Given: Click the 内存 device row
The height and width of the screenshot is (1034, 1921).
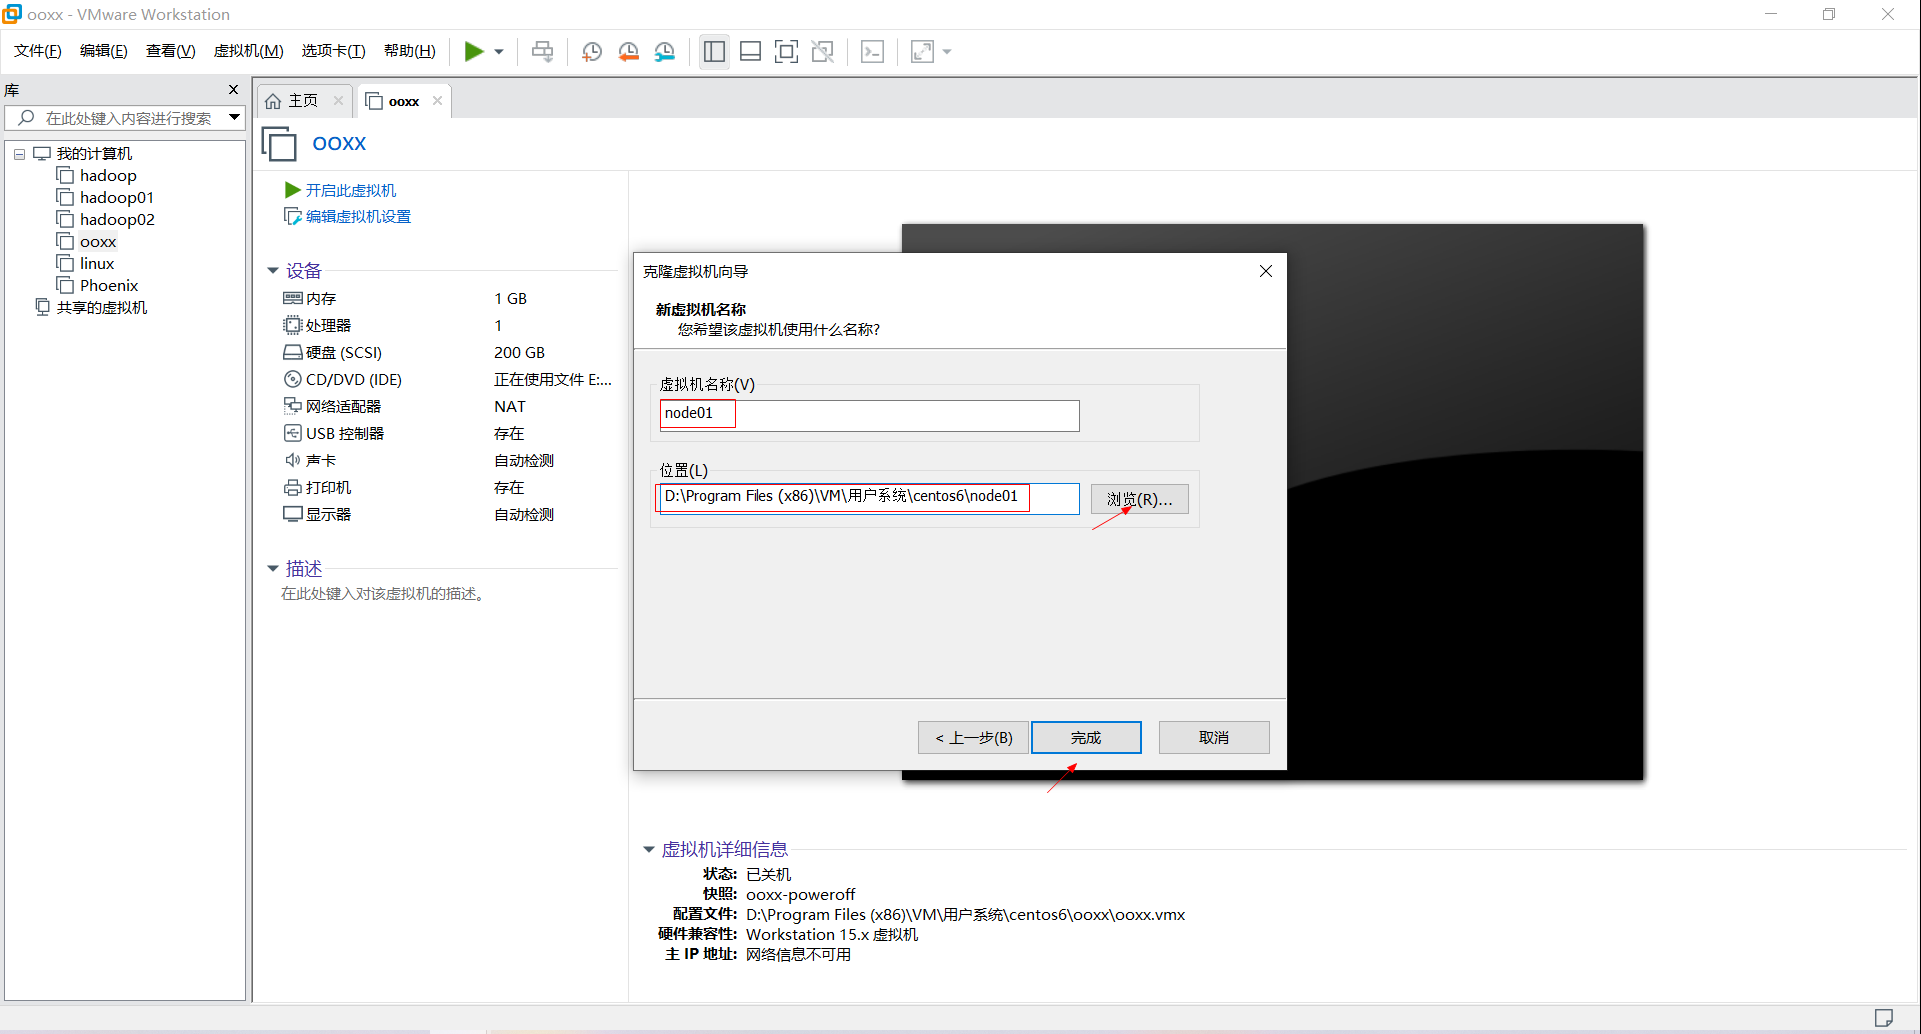Looking at the screenshot, I should pyautogui.click(x=448, y=298).
